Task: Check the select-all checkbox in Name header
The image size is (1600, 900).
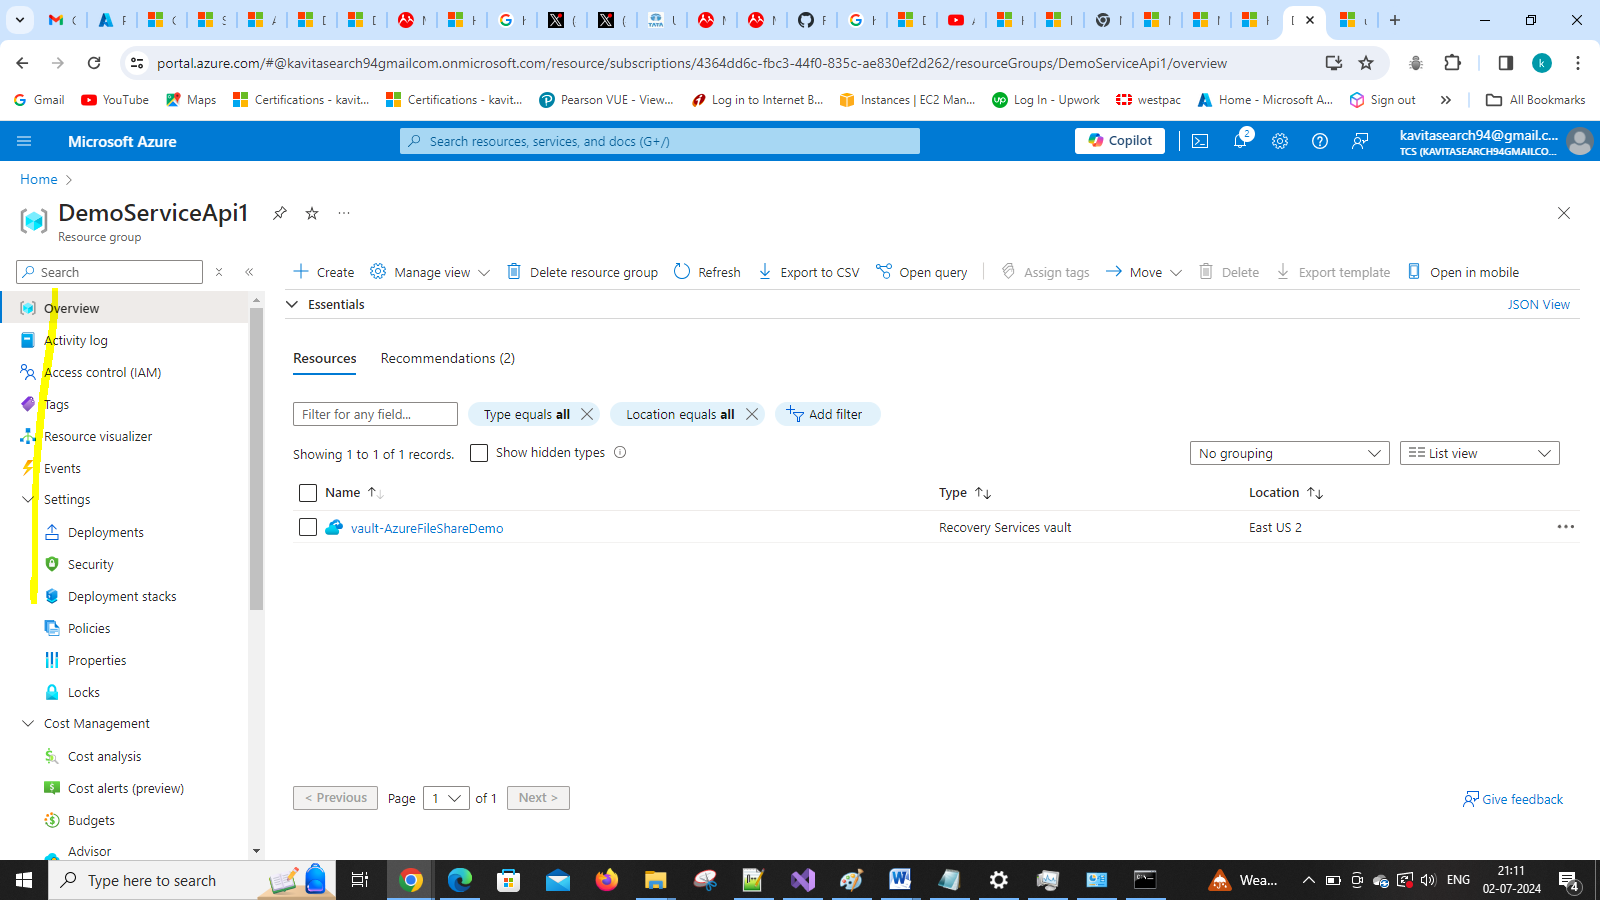Action: (308, 493)
